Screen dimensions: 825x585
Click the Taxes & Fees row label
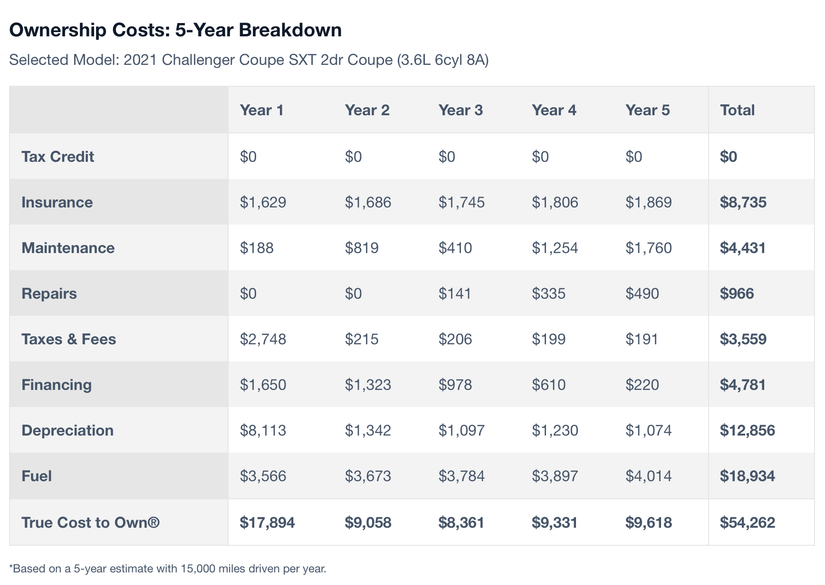click(69, 339)
